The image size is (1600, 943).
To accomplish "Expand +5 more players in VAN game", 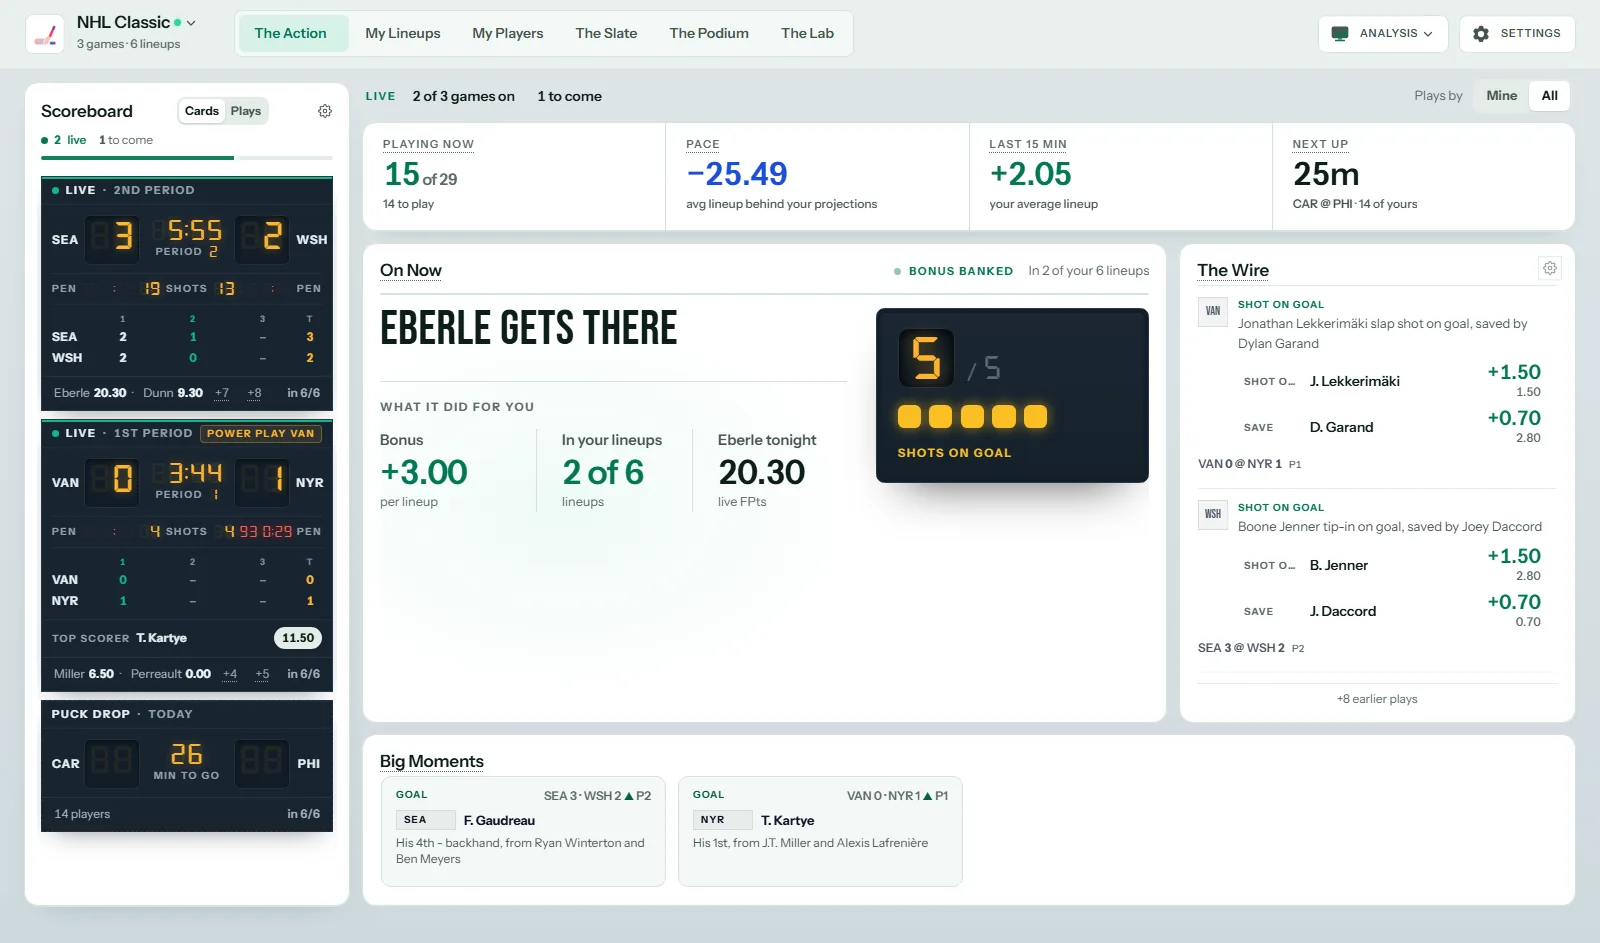I will [262, 674].
